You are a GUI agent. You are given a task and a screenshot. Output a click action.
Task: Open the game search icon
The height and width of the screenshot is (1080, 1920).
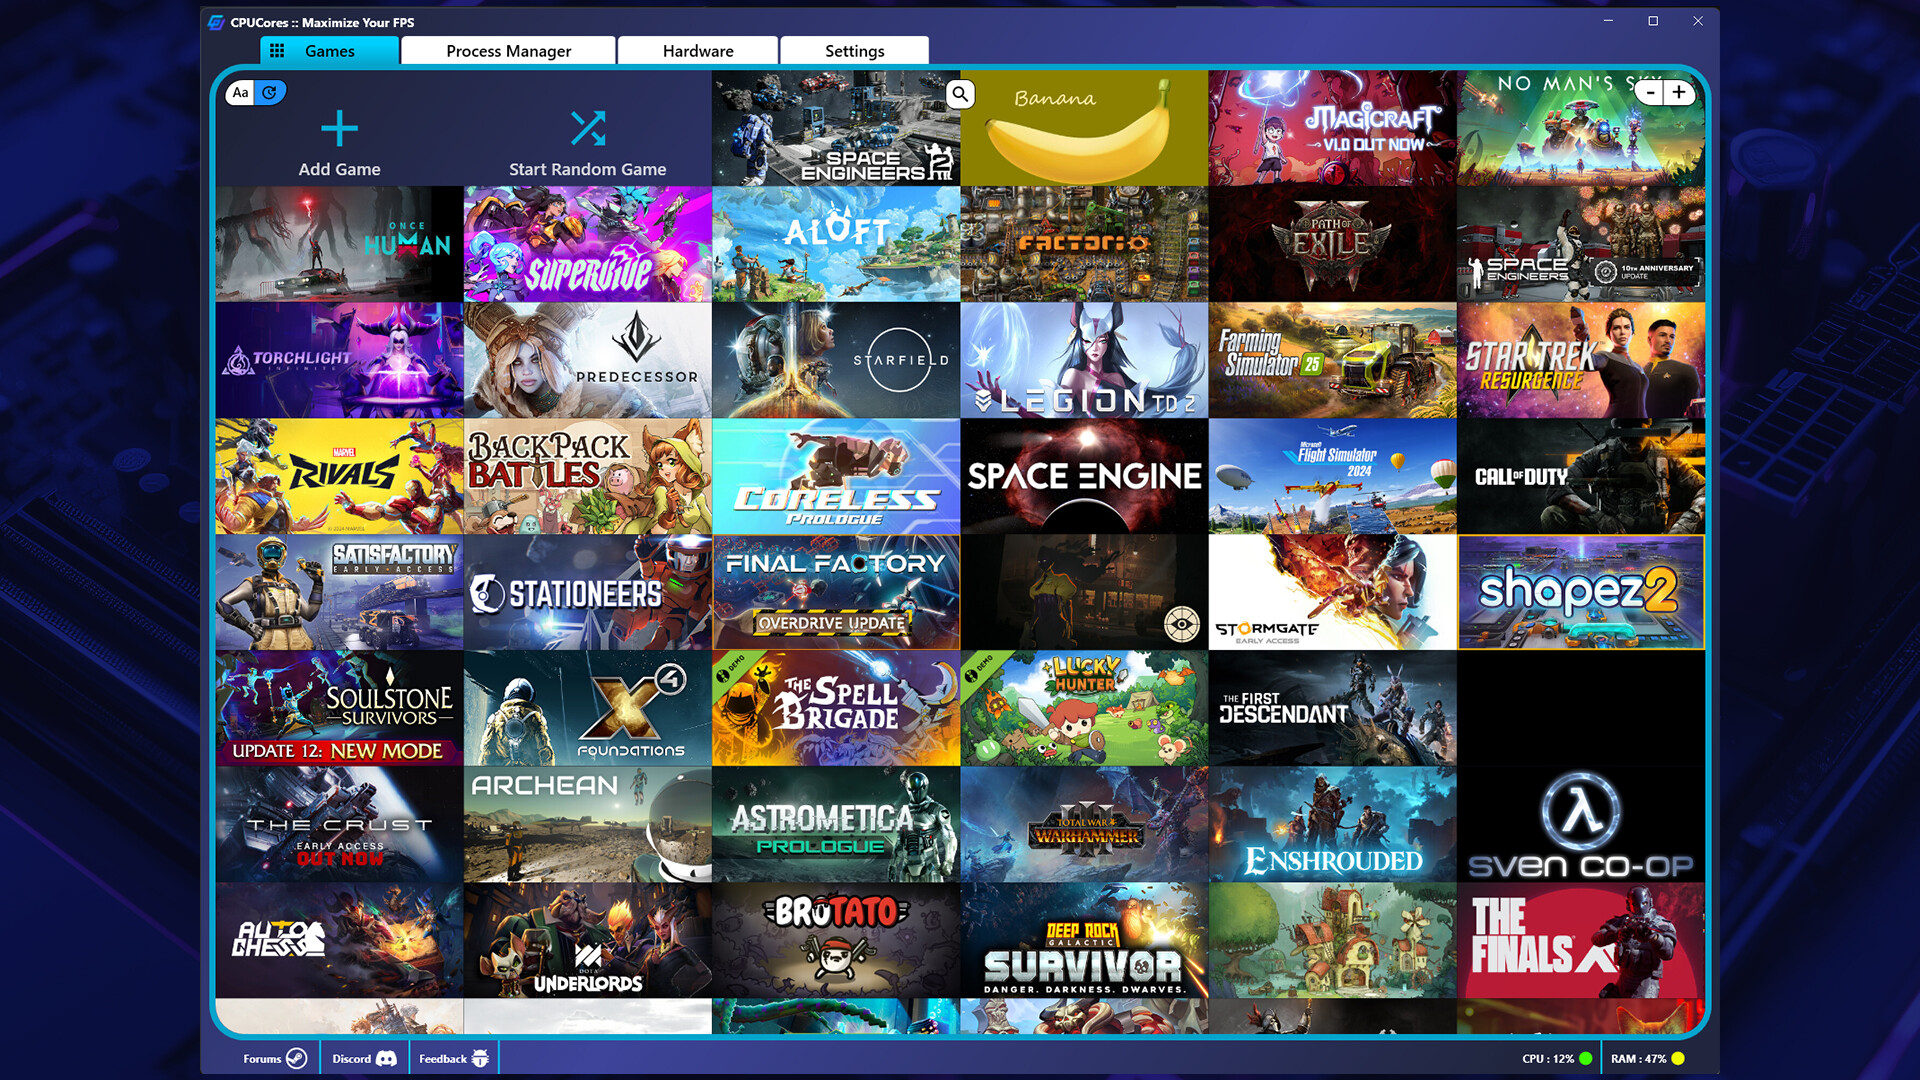pyautogui.click(x=959, y=94)
